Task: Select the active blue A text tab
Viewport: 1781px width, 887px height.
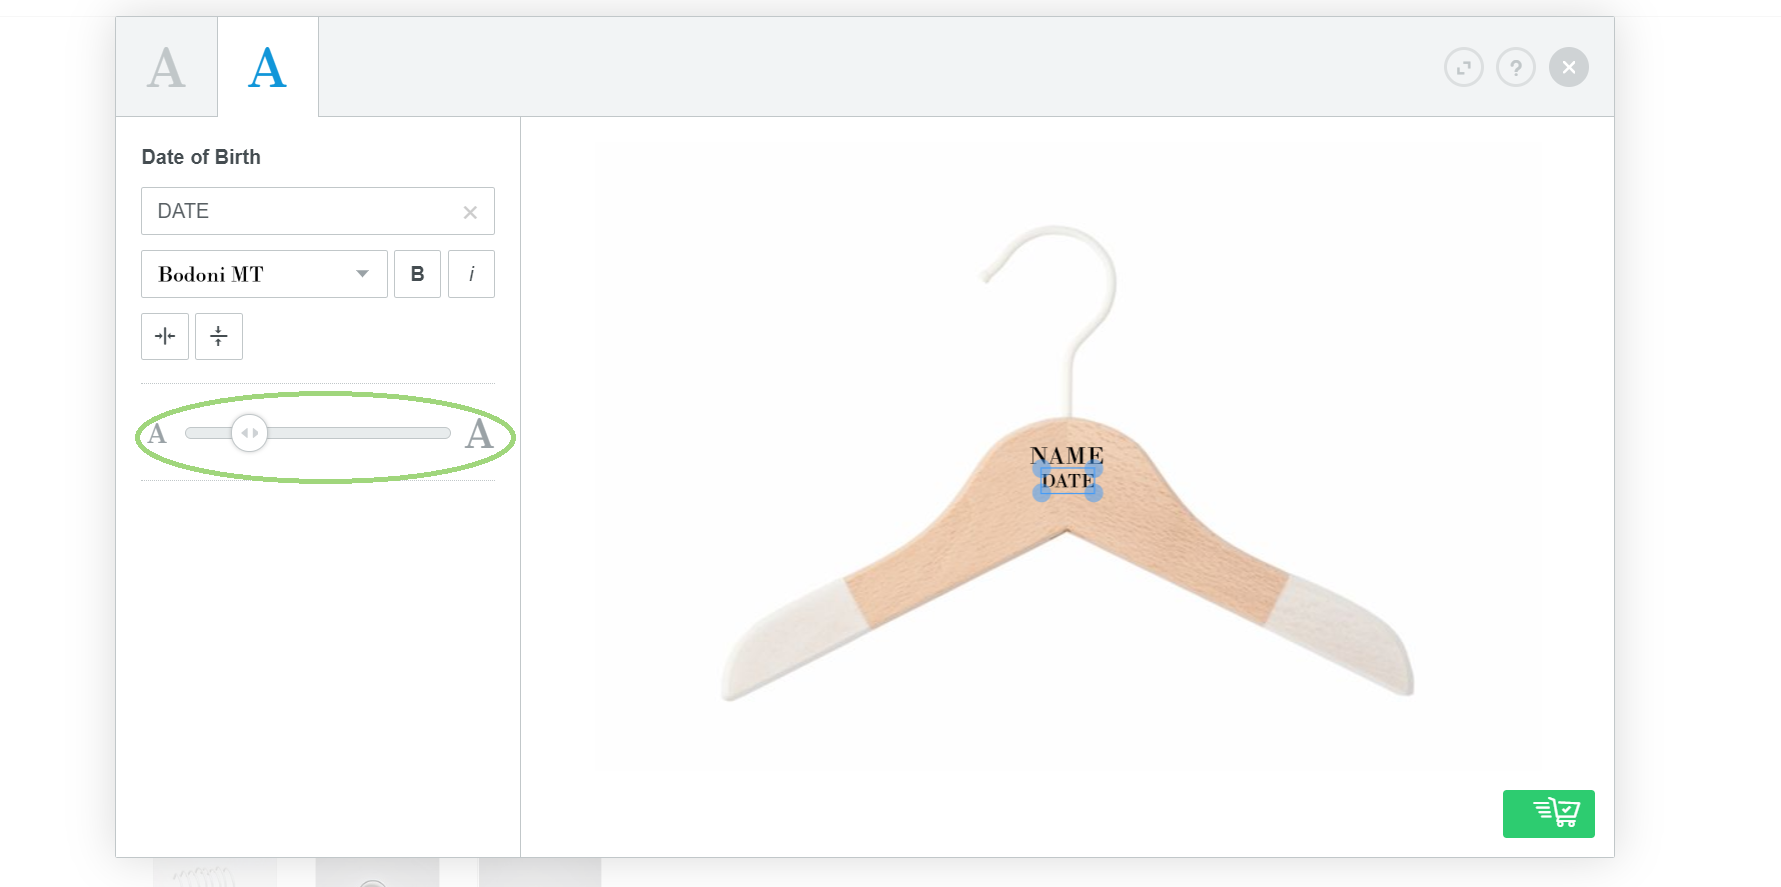Action: coord(267,67)
